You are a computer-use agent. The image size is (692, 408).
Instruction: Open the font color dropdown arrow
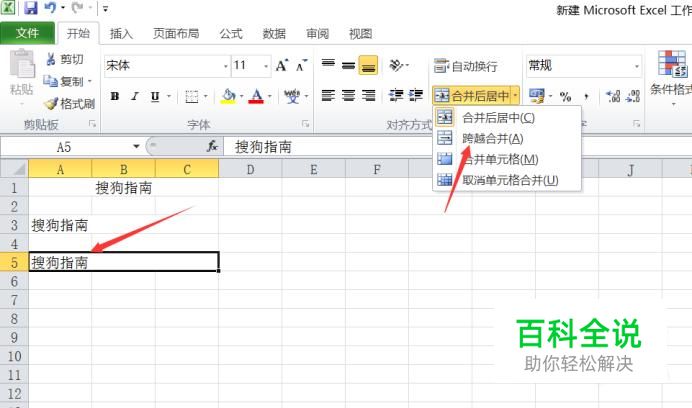[270, 96]
